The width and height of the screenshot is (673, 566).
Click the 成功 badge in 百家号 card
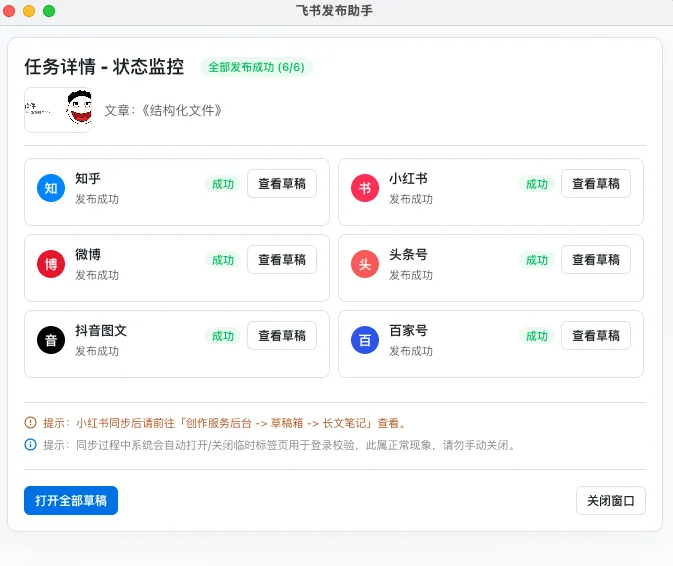pyautogui.click(x=537, y=336)
